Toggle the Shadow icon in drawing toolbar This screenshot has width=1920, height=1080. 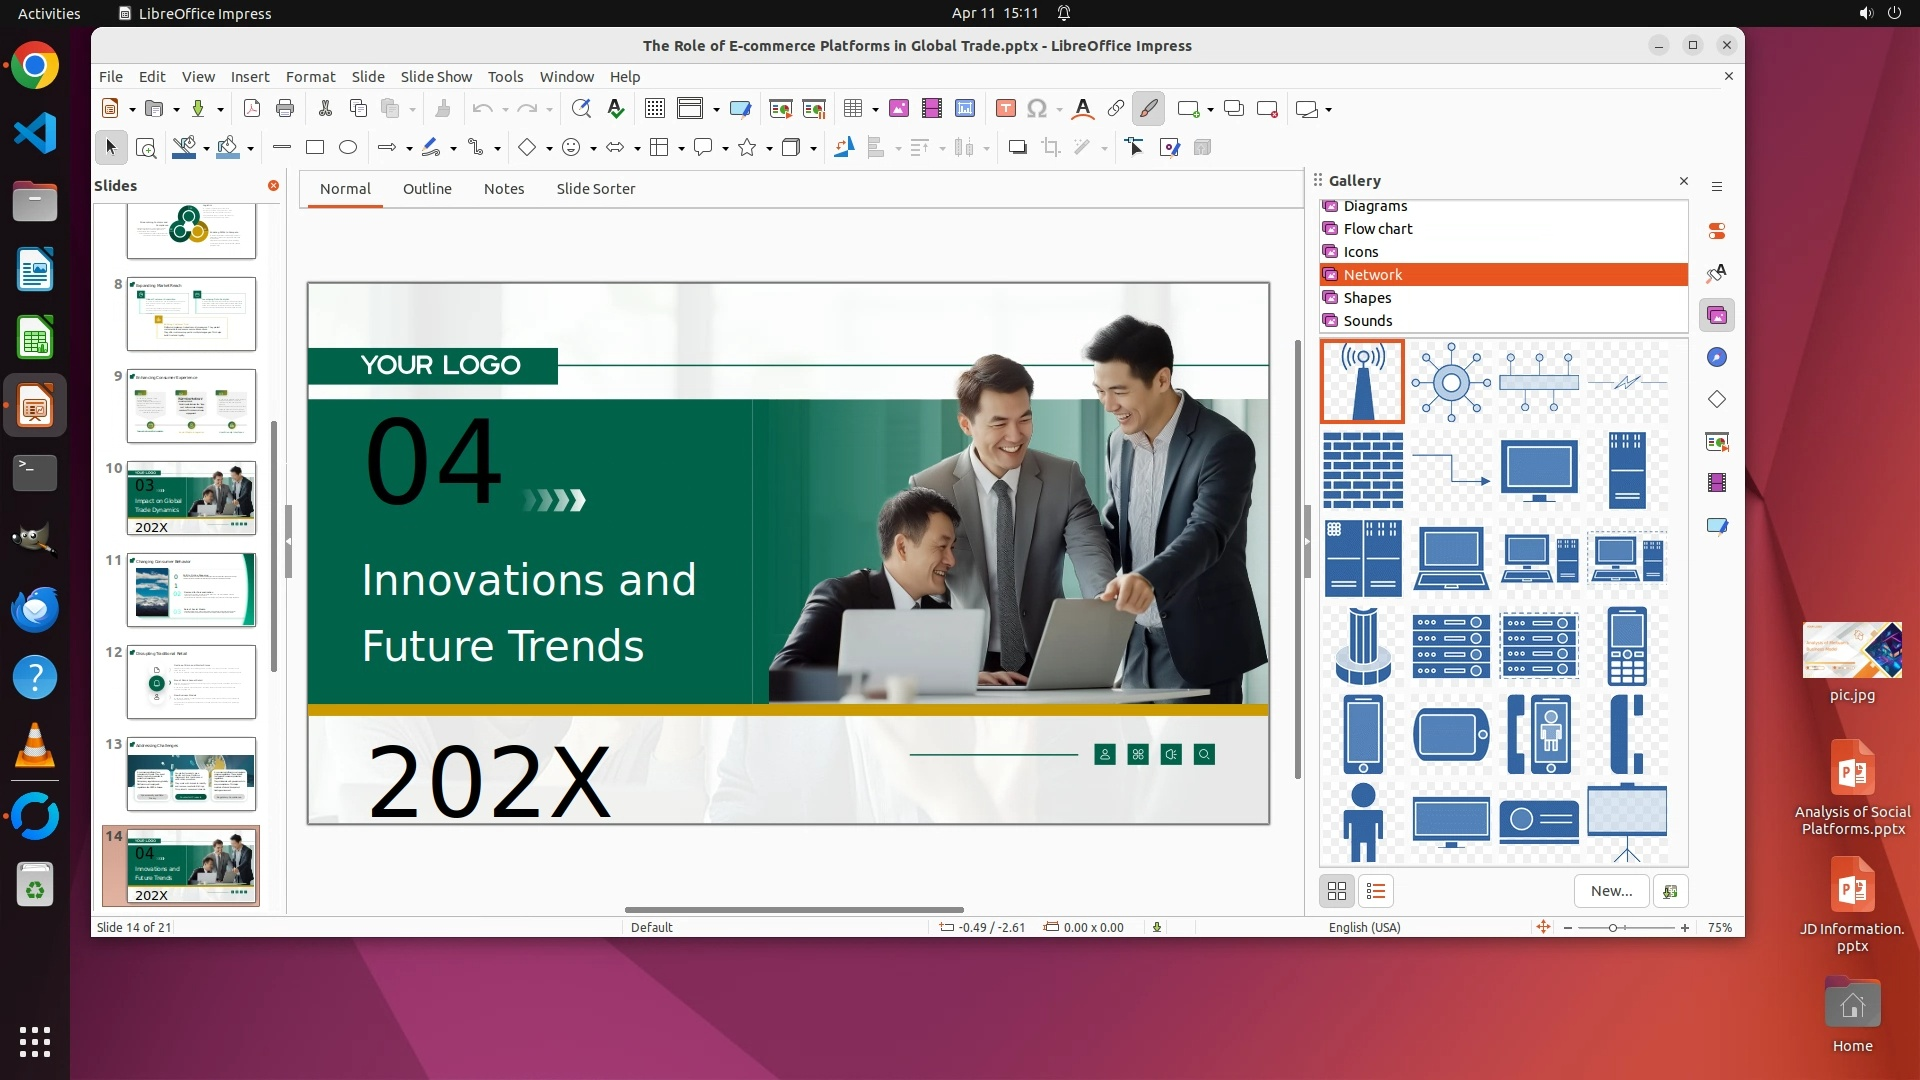click(x=1017, y=148)
